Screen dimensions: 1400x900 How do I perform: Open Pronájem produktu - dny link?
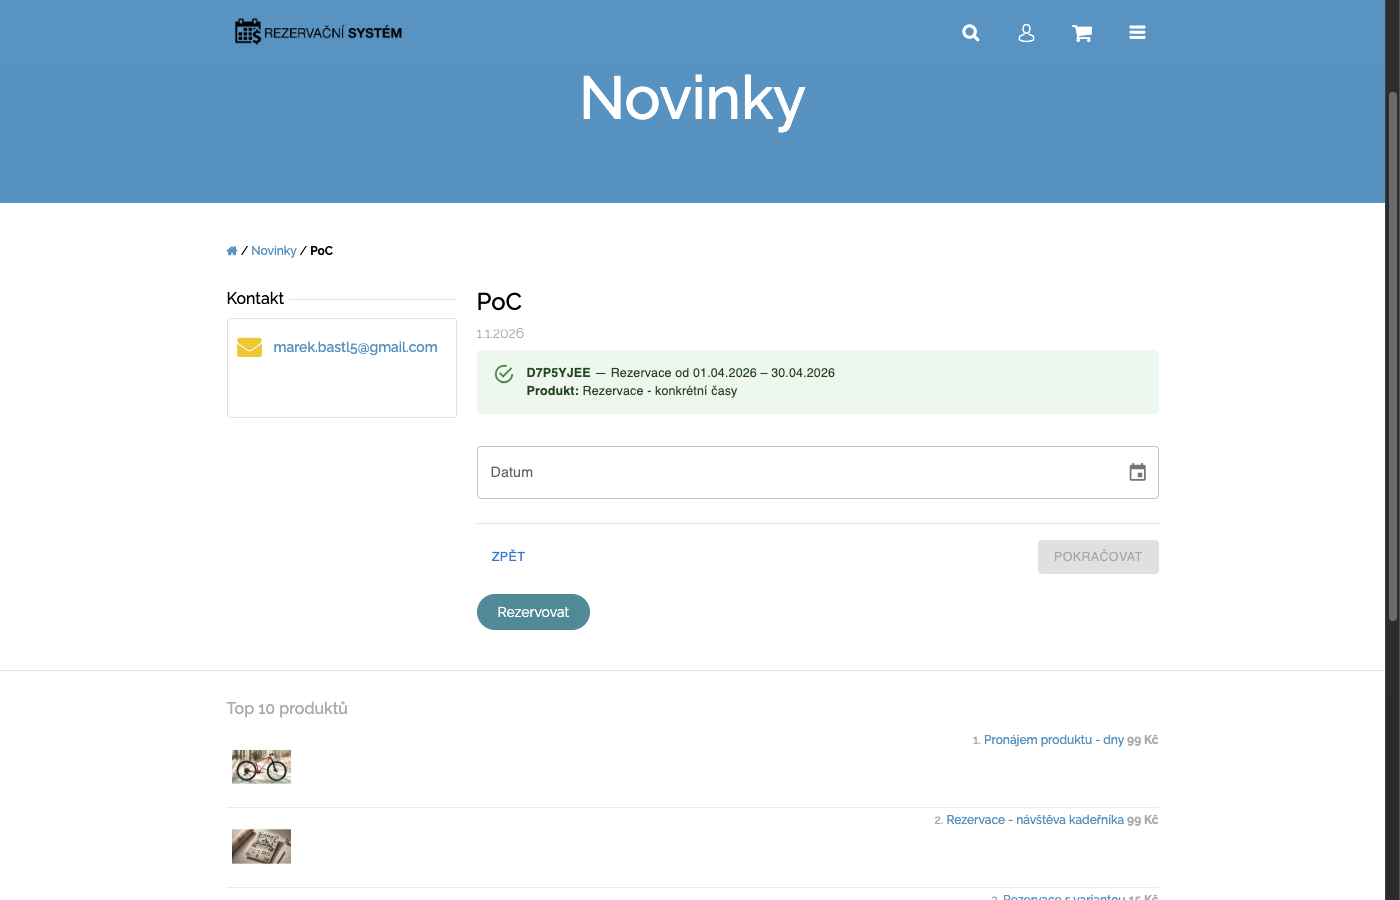point(1053,740)
